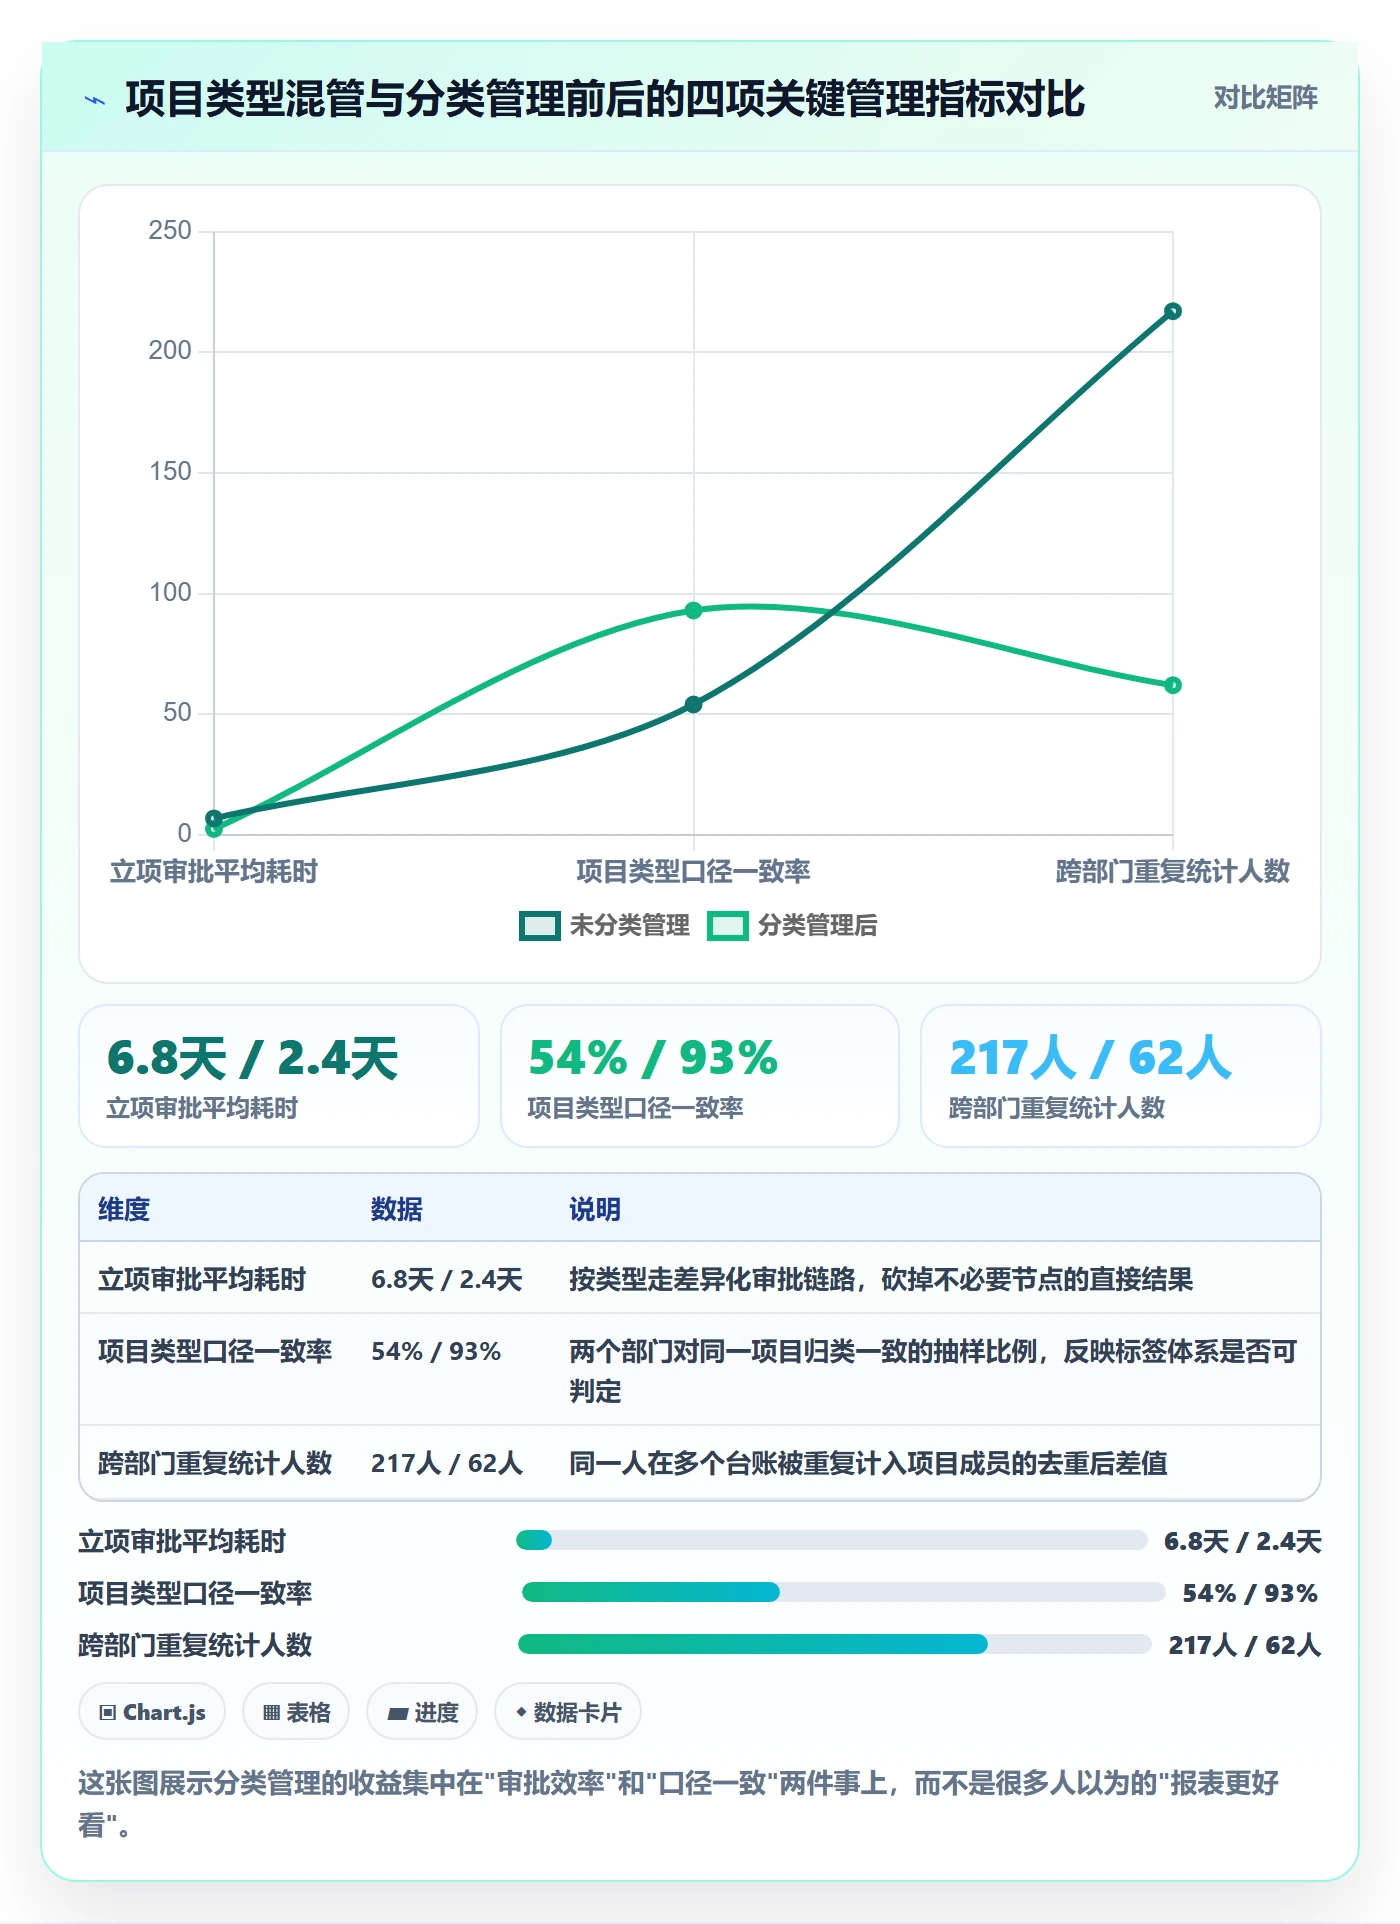Viewport: 1400px width, 1924px height.
Task: Click the 对比矩阵 label in the header
Action: tap(1265, 98)
